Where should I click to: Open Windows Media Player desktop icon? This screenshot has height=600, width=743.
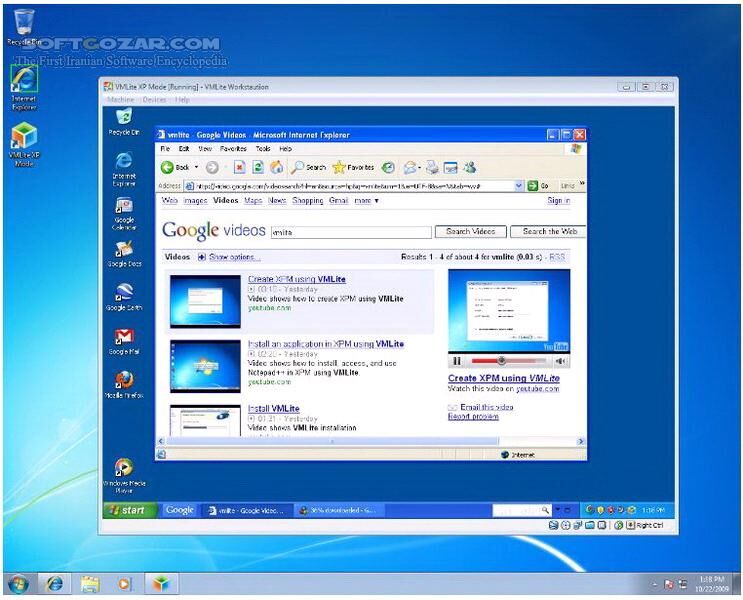(123, 470)
